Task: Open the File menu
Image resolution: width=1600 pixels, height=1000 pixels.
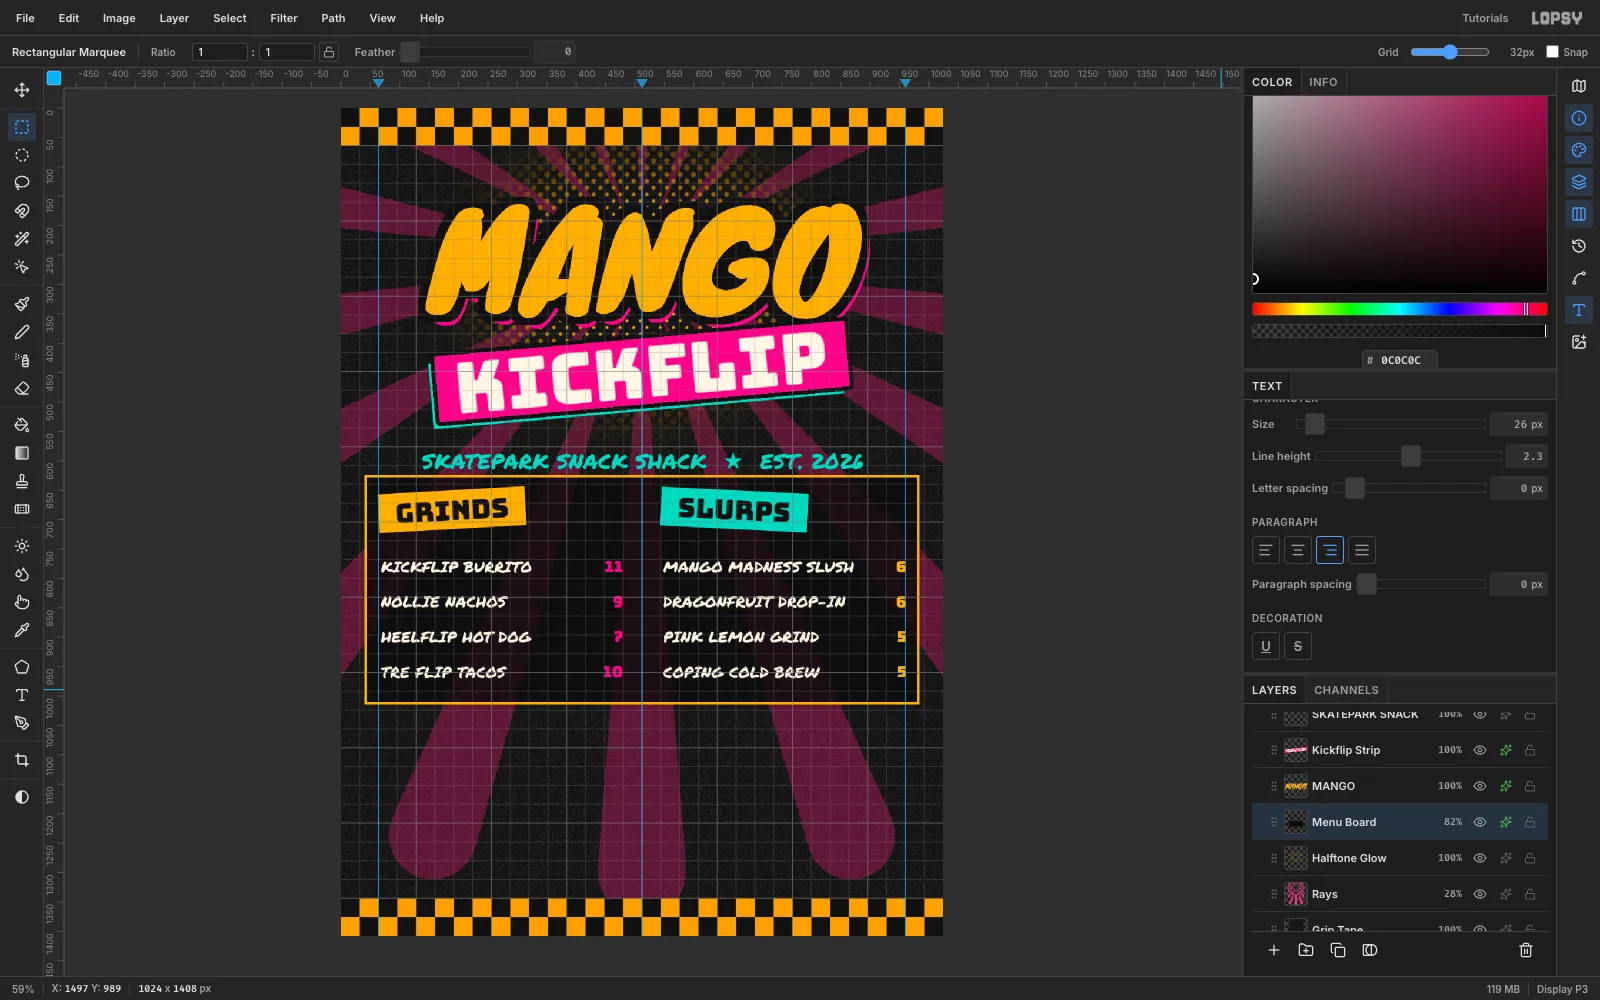Action: (25, 18)
